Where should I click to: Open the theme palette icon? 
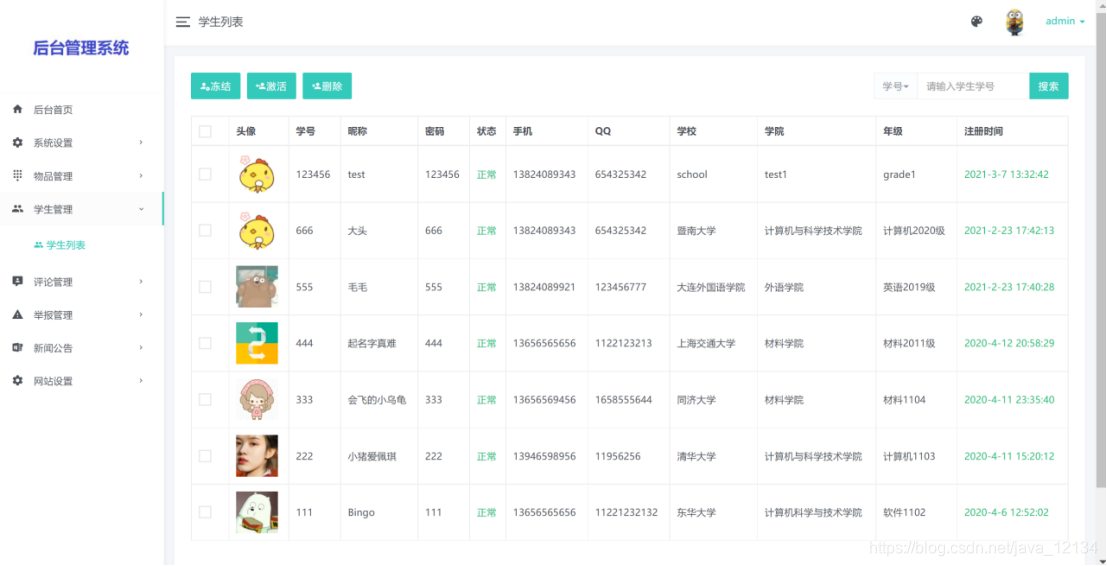click(x=976, y=21)
